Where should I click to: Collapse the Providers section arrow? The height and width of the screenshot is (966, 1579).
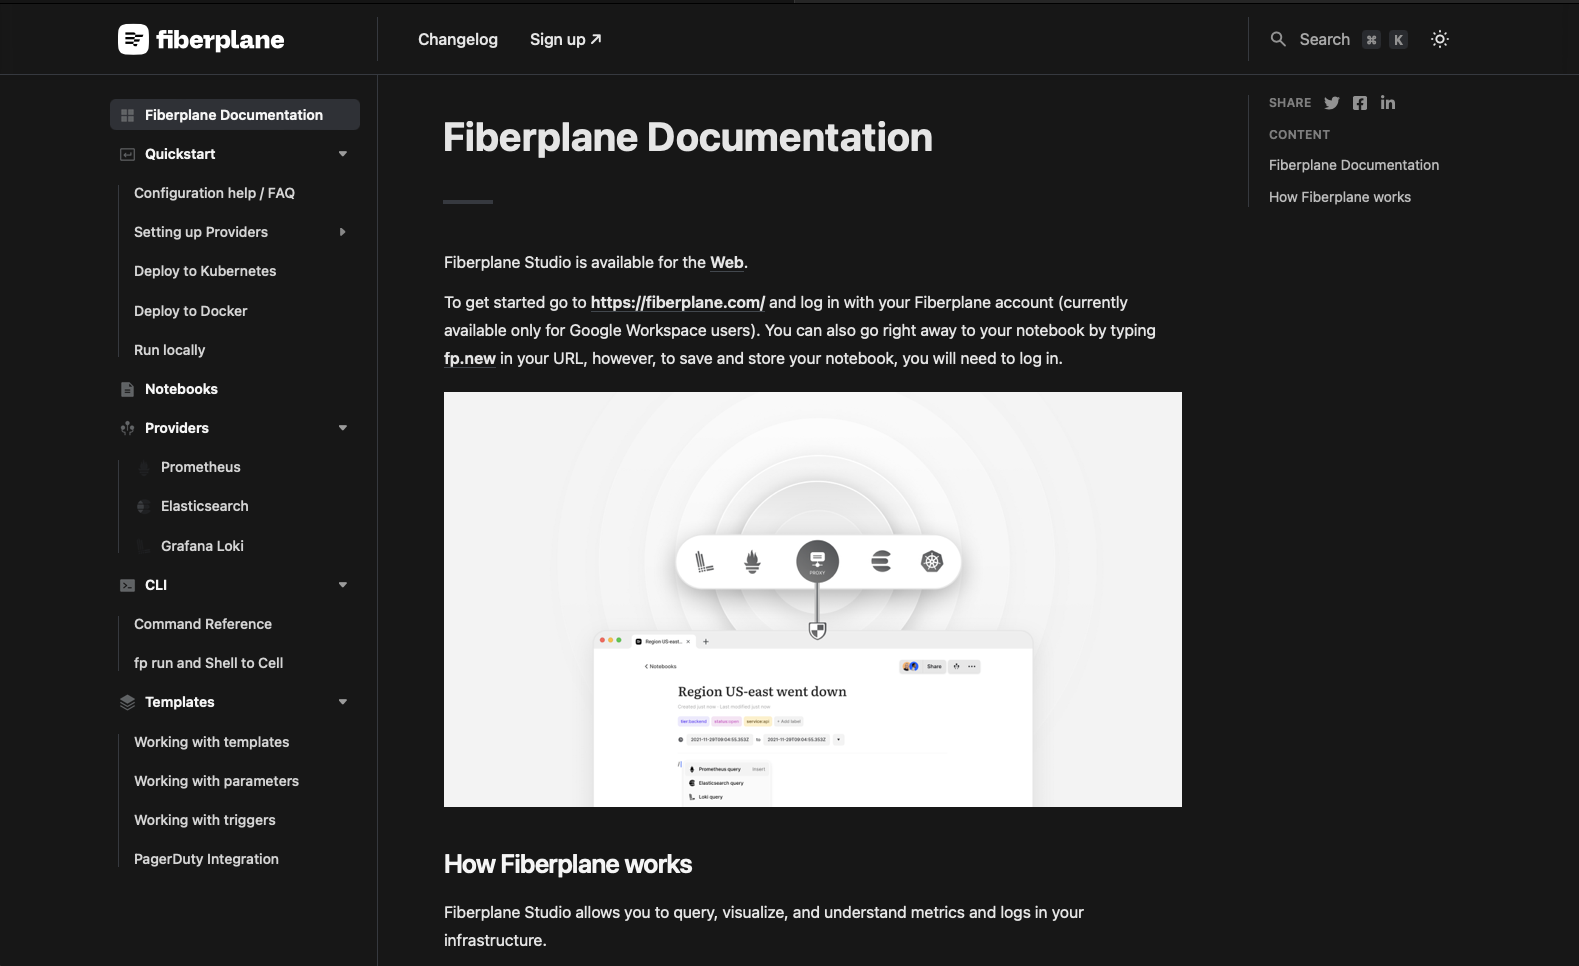pyautogui.click(x=343, y=428)
